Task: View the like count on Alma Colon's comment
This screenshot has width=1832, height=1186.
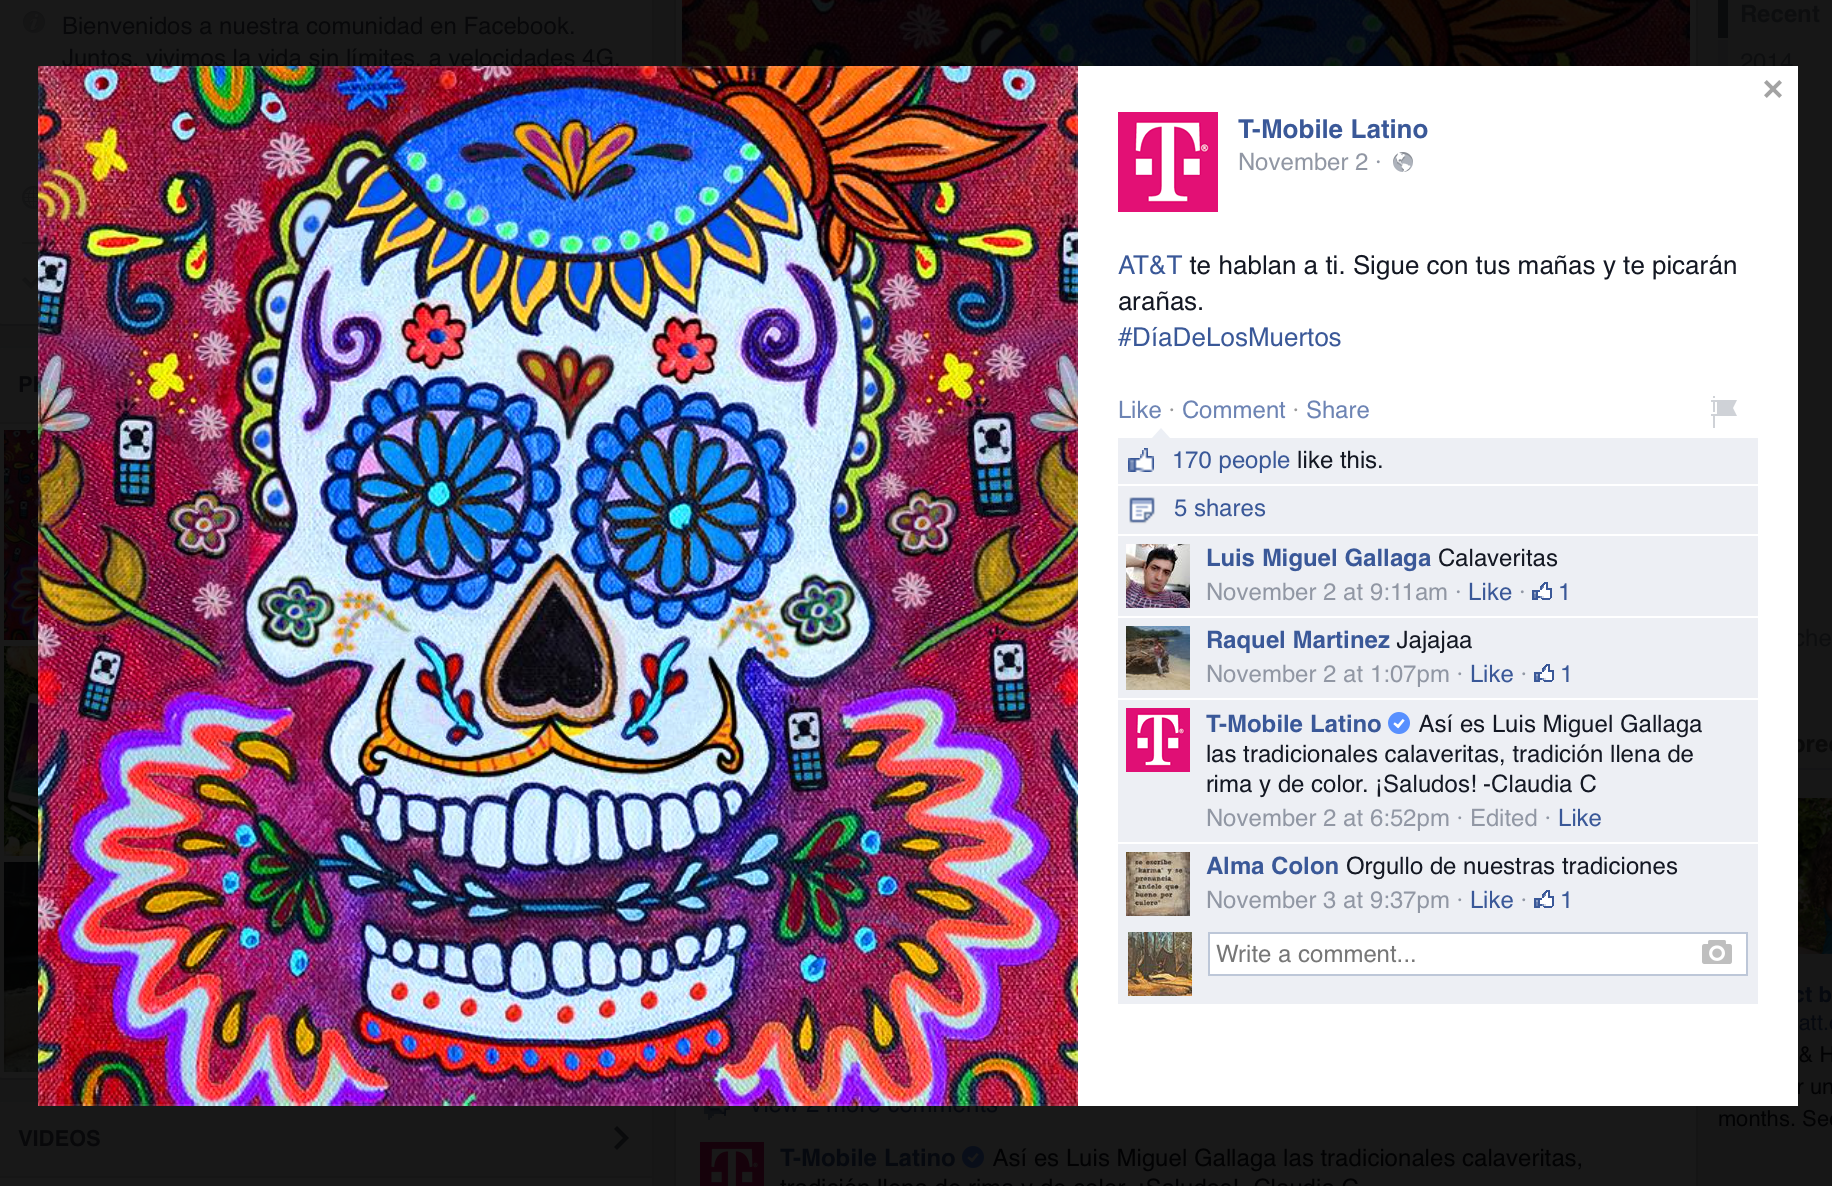Action: [1553, 900]
